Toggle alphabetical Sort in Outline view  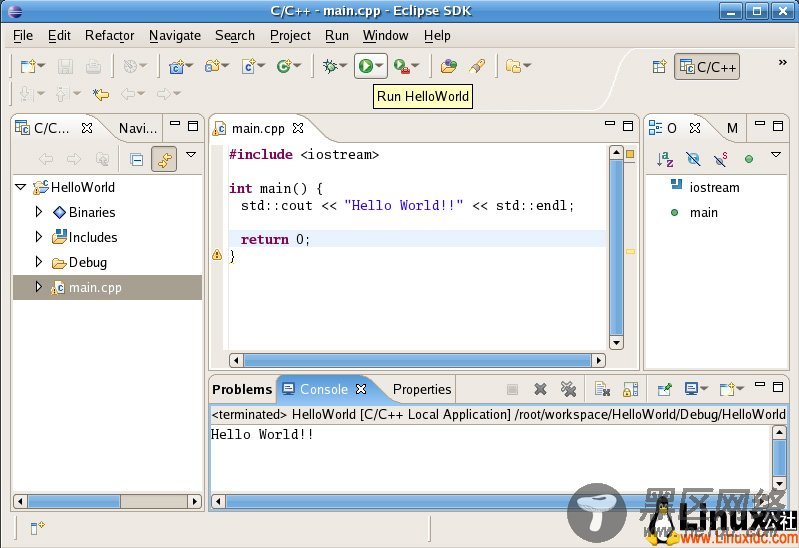click(x=665, y=159)
